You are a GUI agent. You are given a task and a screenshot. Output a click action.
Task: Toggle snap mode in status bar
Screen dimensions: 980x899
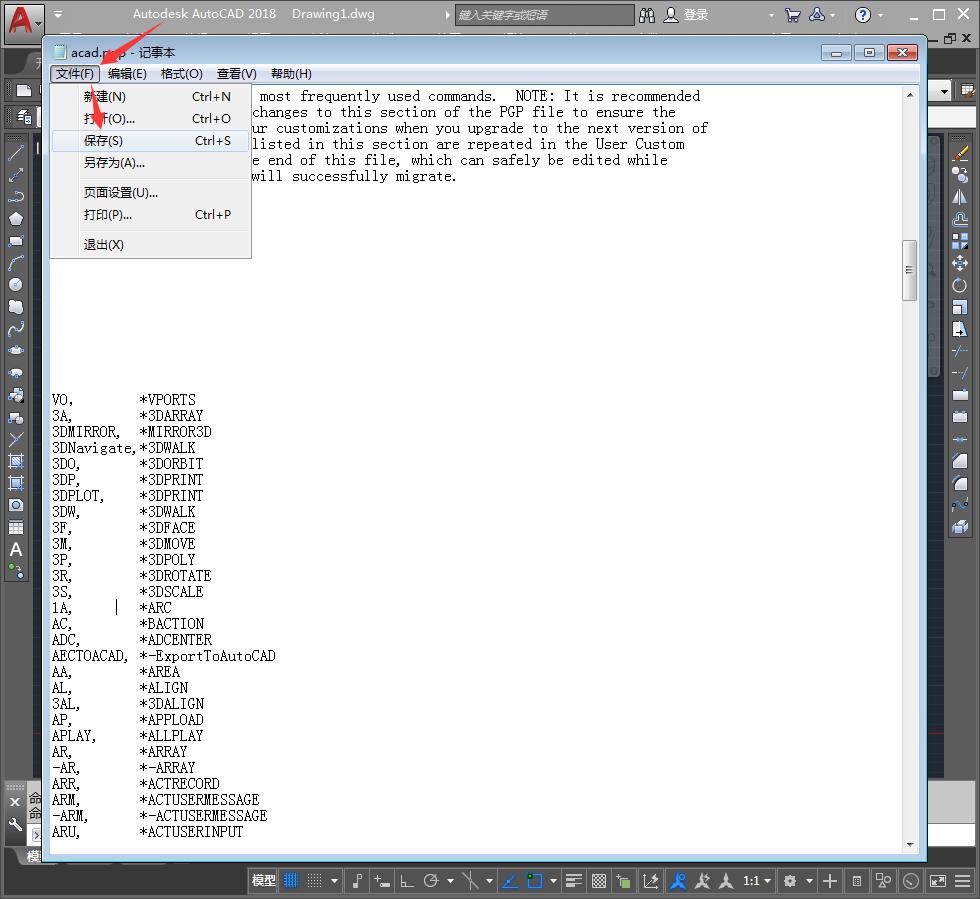(314, 881)
